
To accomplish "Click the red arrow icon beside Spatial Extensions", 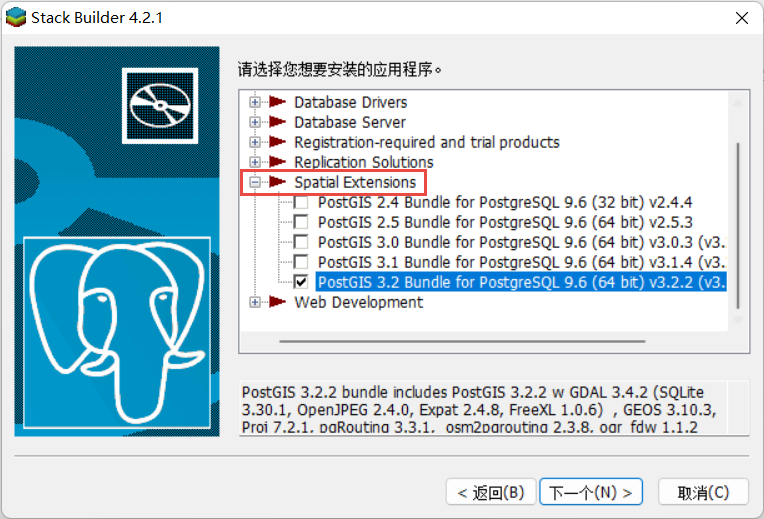I will (x=277, y=182).
